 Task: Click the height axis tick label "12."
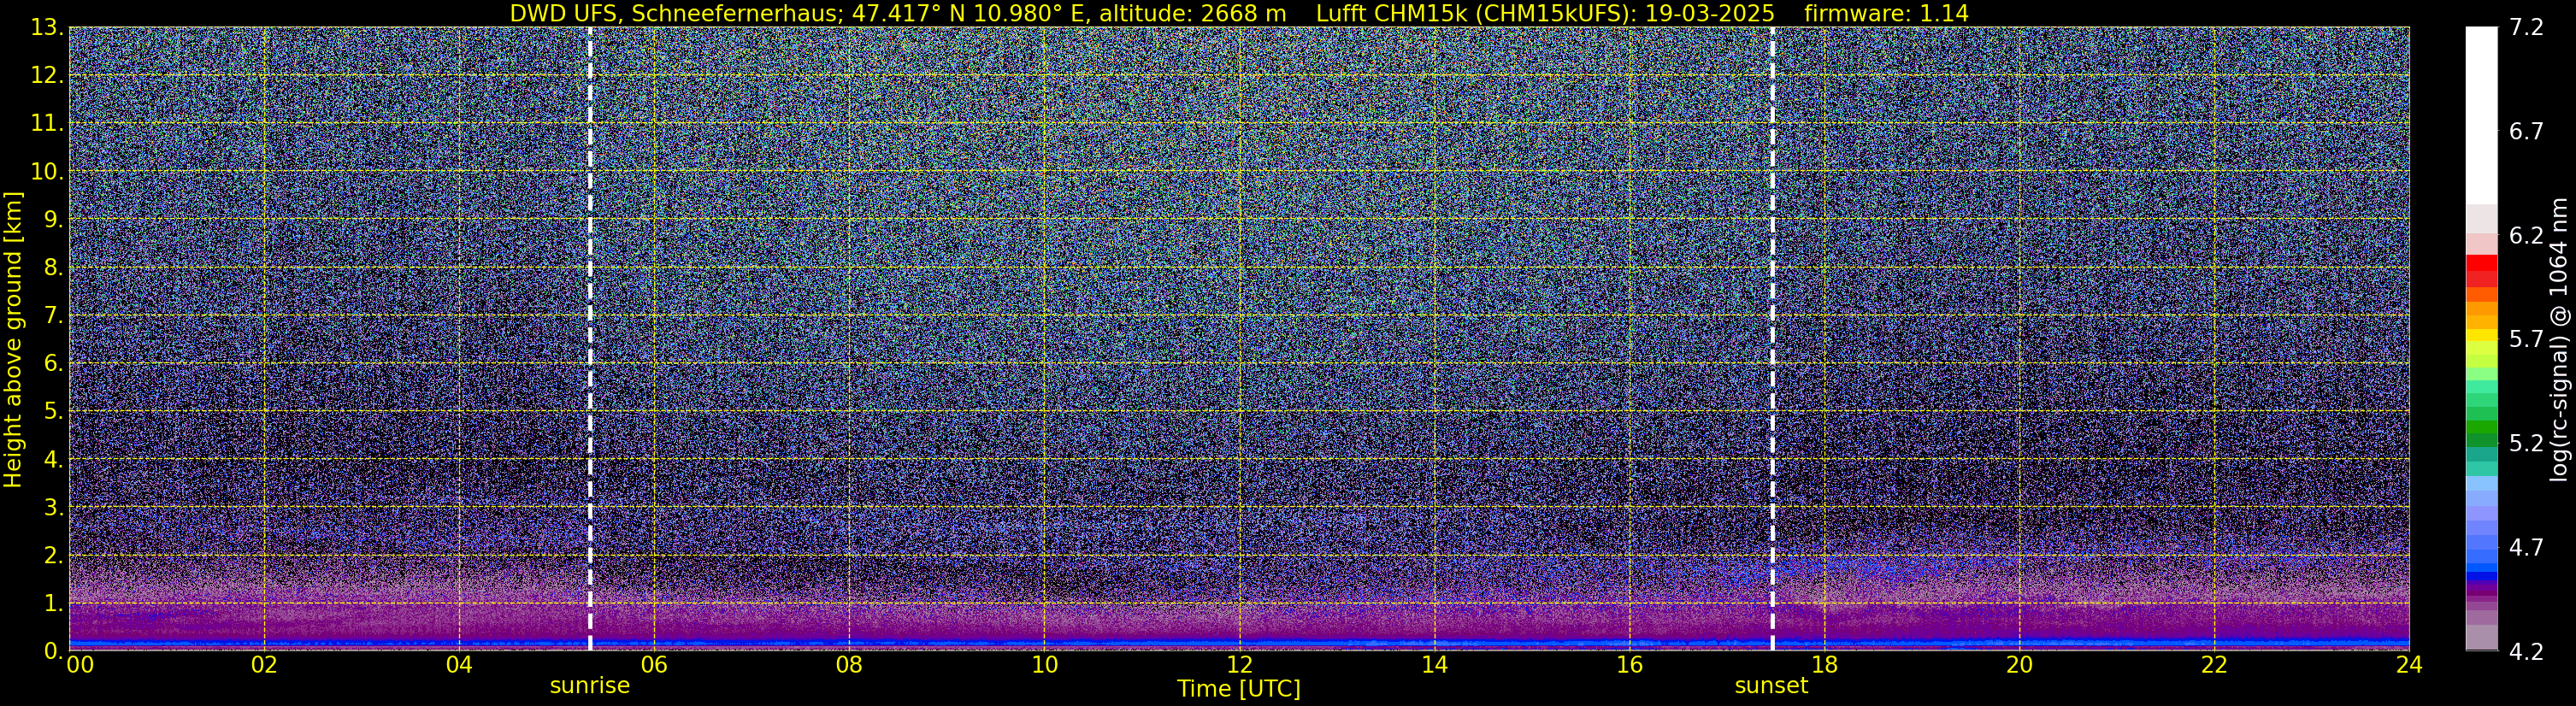pos(47,76)
